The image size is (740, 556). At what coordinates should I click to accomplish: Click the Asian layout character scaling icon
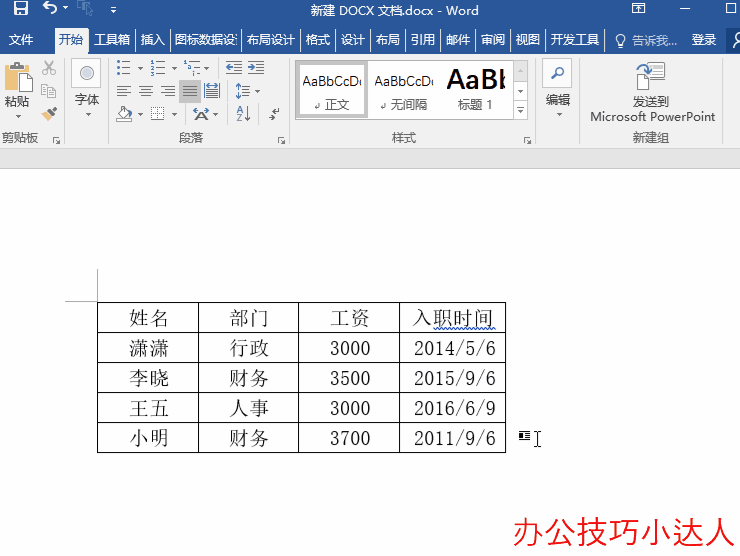coord(202,114)
